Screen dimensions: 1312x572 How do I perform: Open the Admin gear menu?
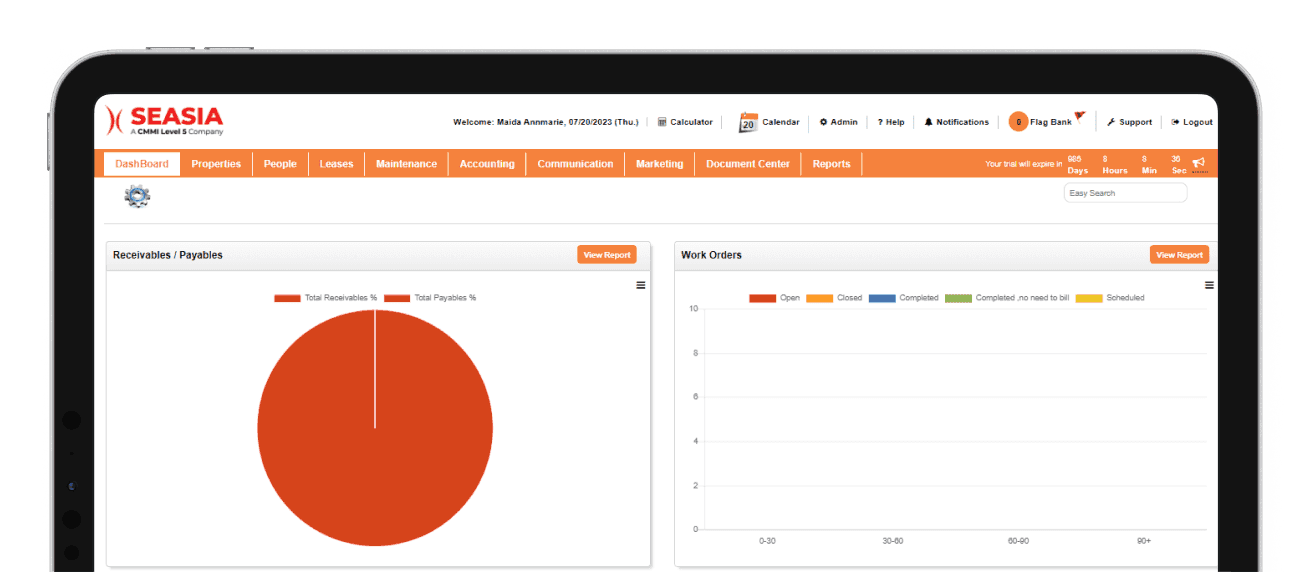823,122
